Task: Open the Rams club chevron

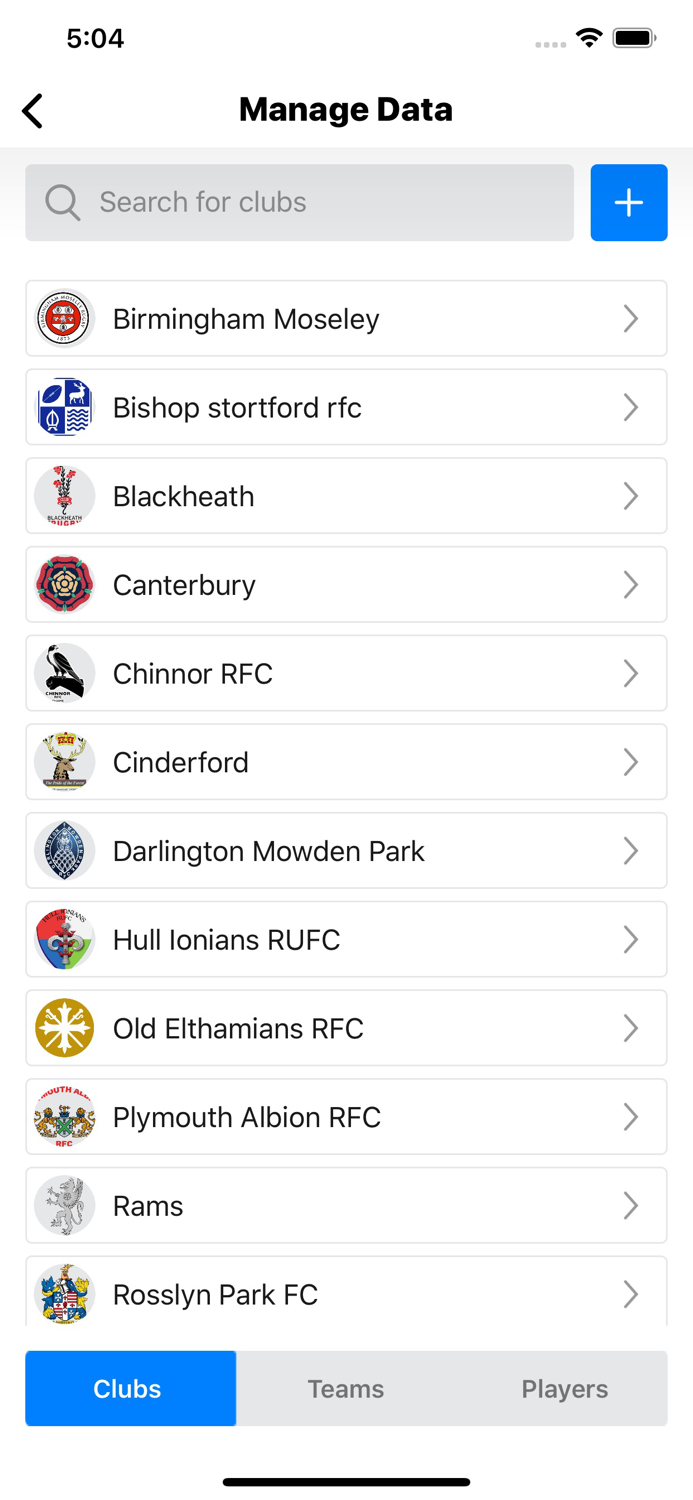Action: 631,1205
